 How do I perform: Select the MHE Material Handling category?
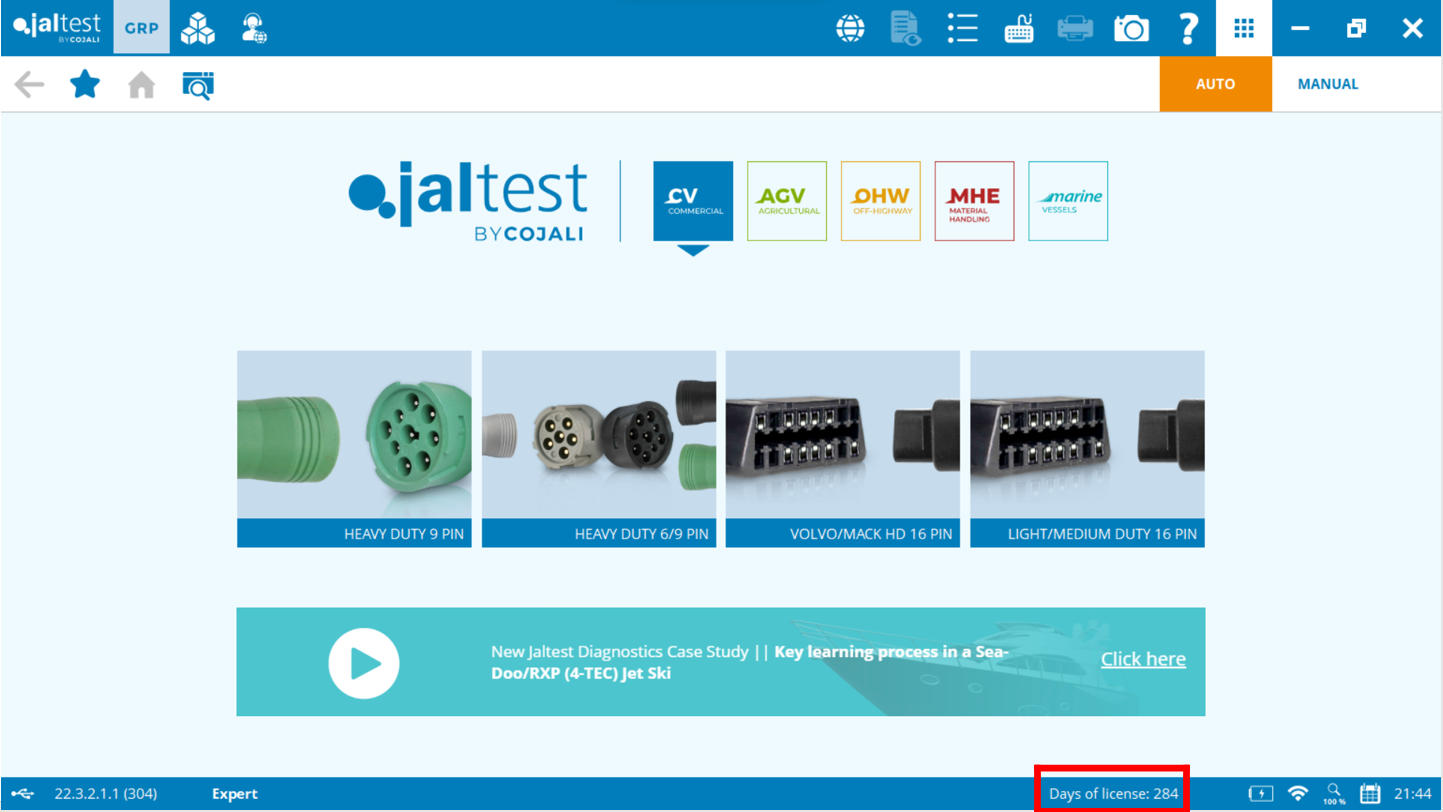(974, 201)
